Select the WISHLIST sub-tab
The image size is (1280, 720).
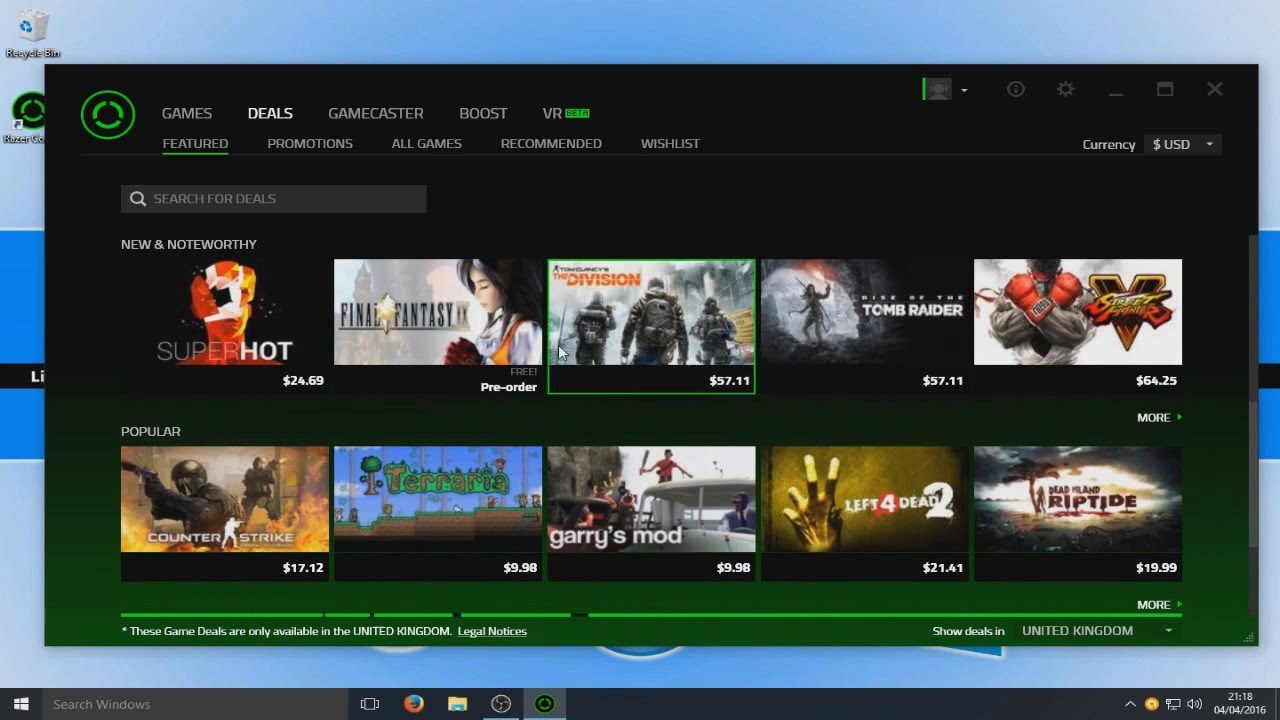670,143
